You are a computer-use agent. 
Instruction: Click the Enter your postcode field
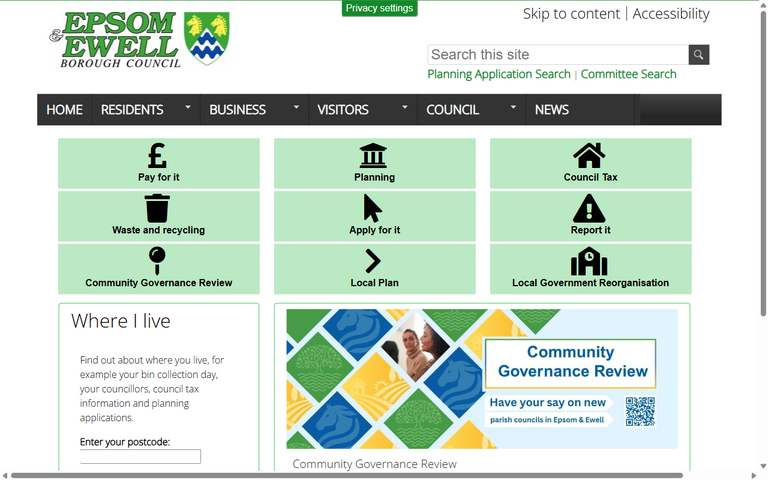coord(140,457)
